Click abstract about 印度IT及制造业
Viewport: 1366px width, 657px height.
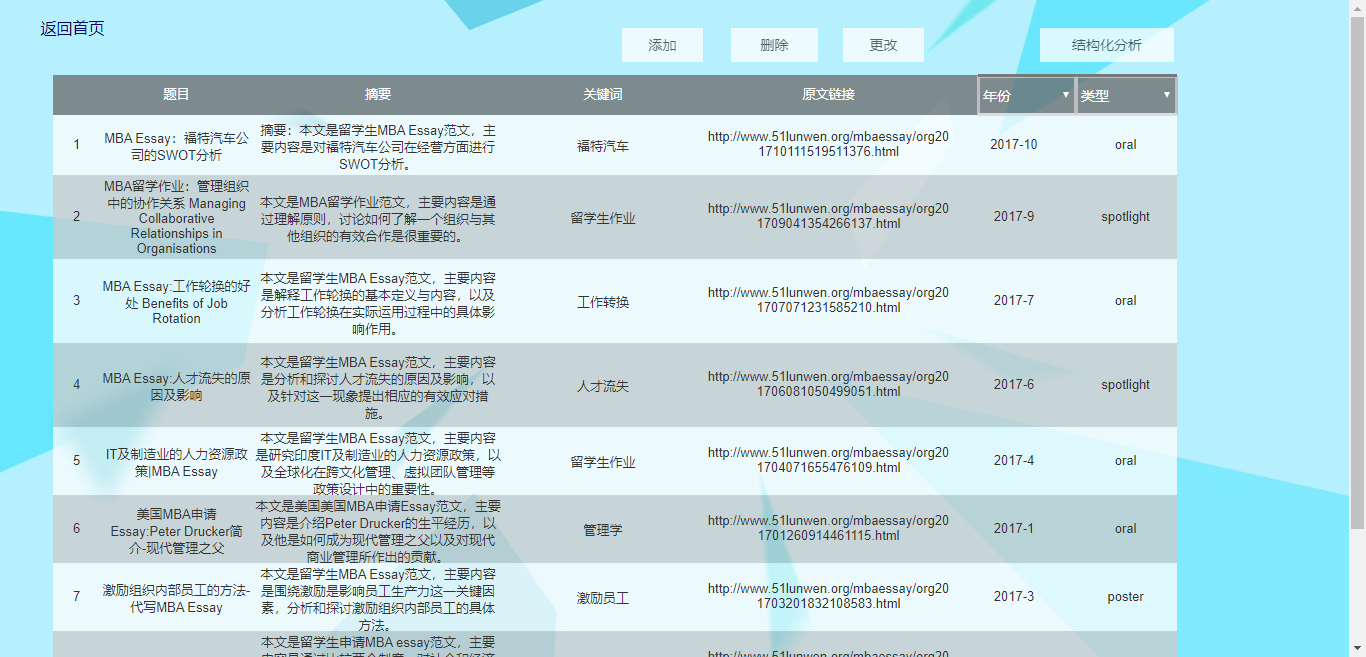(378, 463)
